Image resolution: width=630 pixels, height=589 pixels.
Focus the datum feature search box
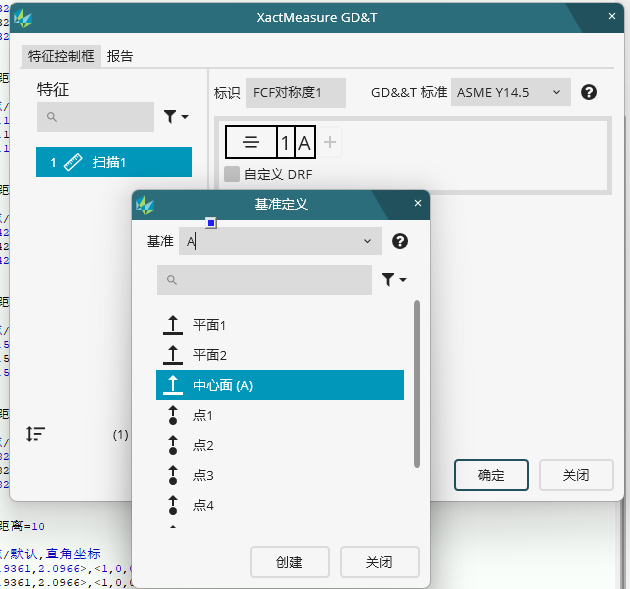[x=264, y=280]
